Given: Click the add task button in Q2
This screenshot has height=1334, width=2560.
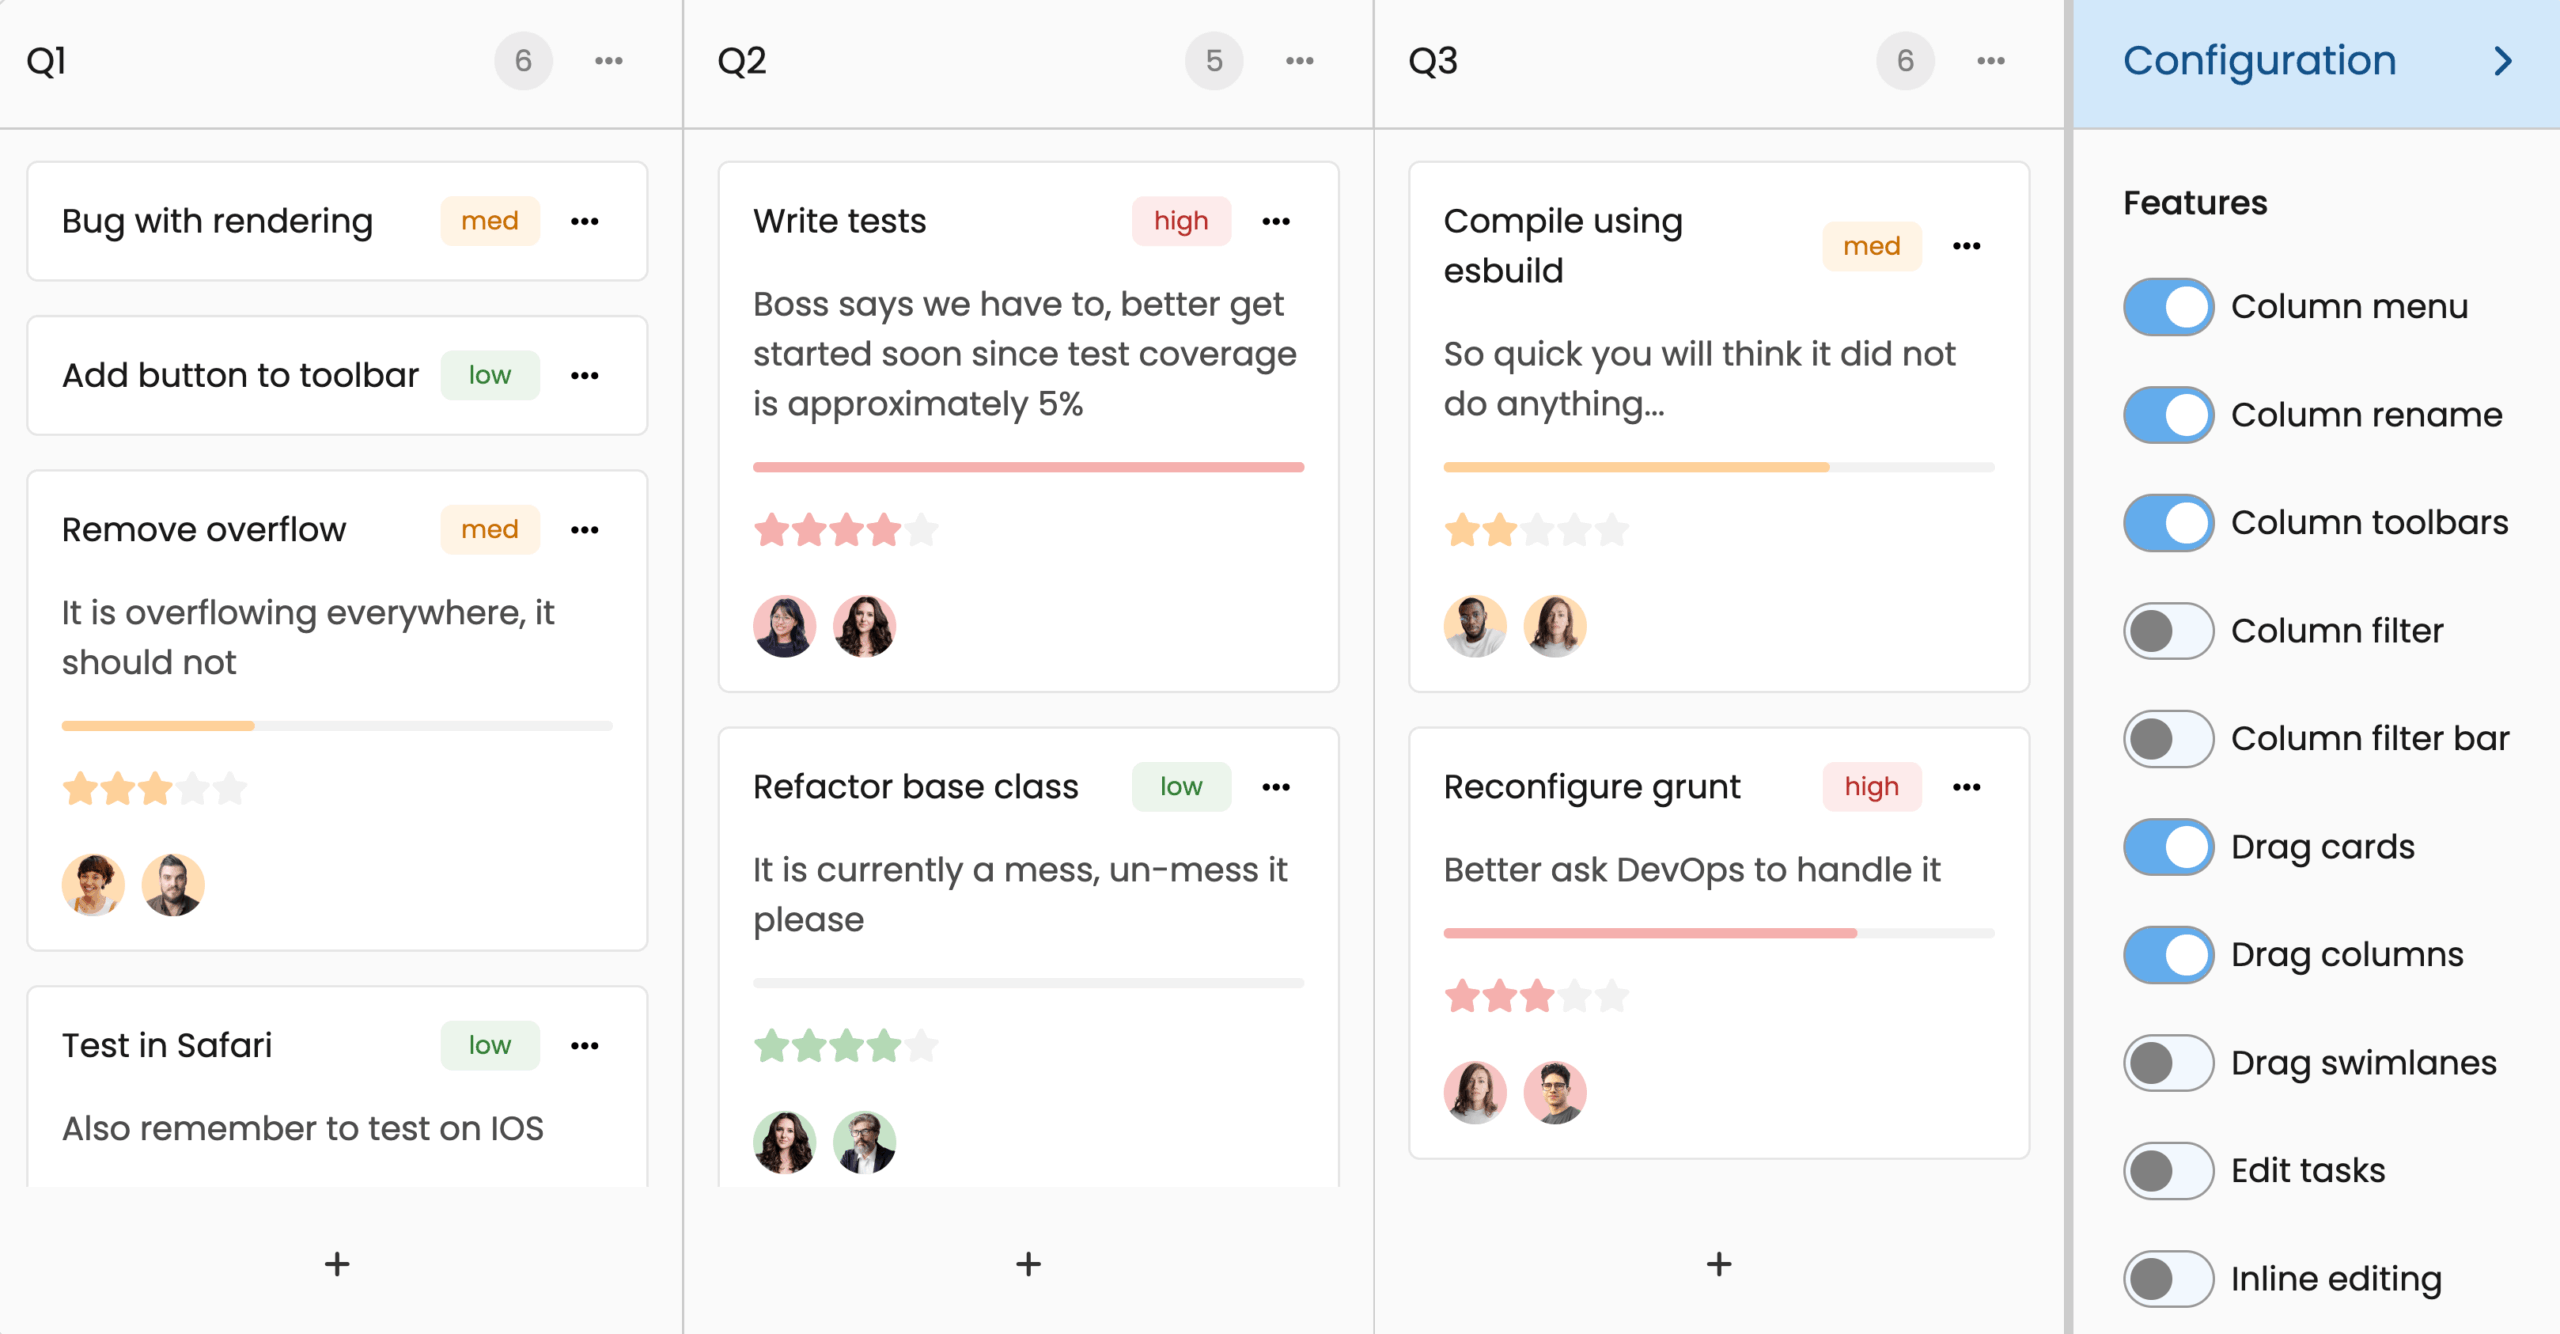Looking at the screenshot, I should point(1026,1263).
